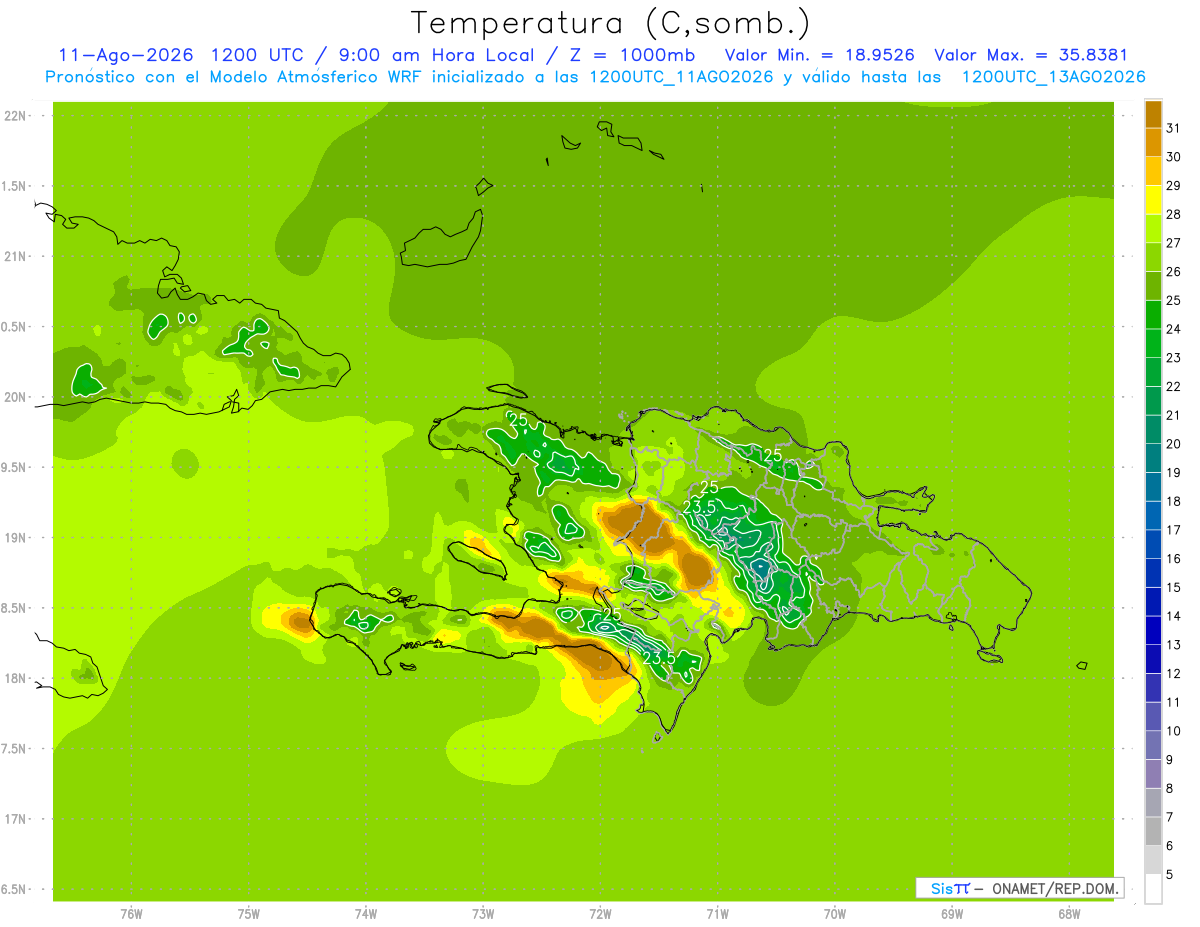Click the 75W longitude label
Image resolution: width=1200 pixels, height=927 pixels.
coord(249,913)
